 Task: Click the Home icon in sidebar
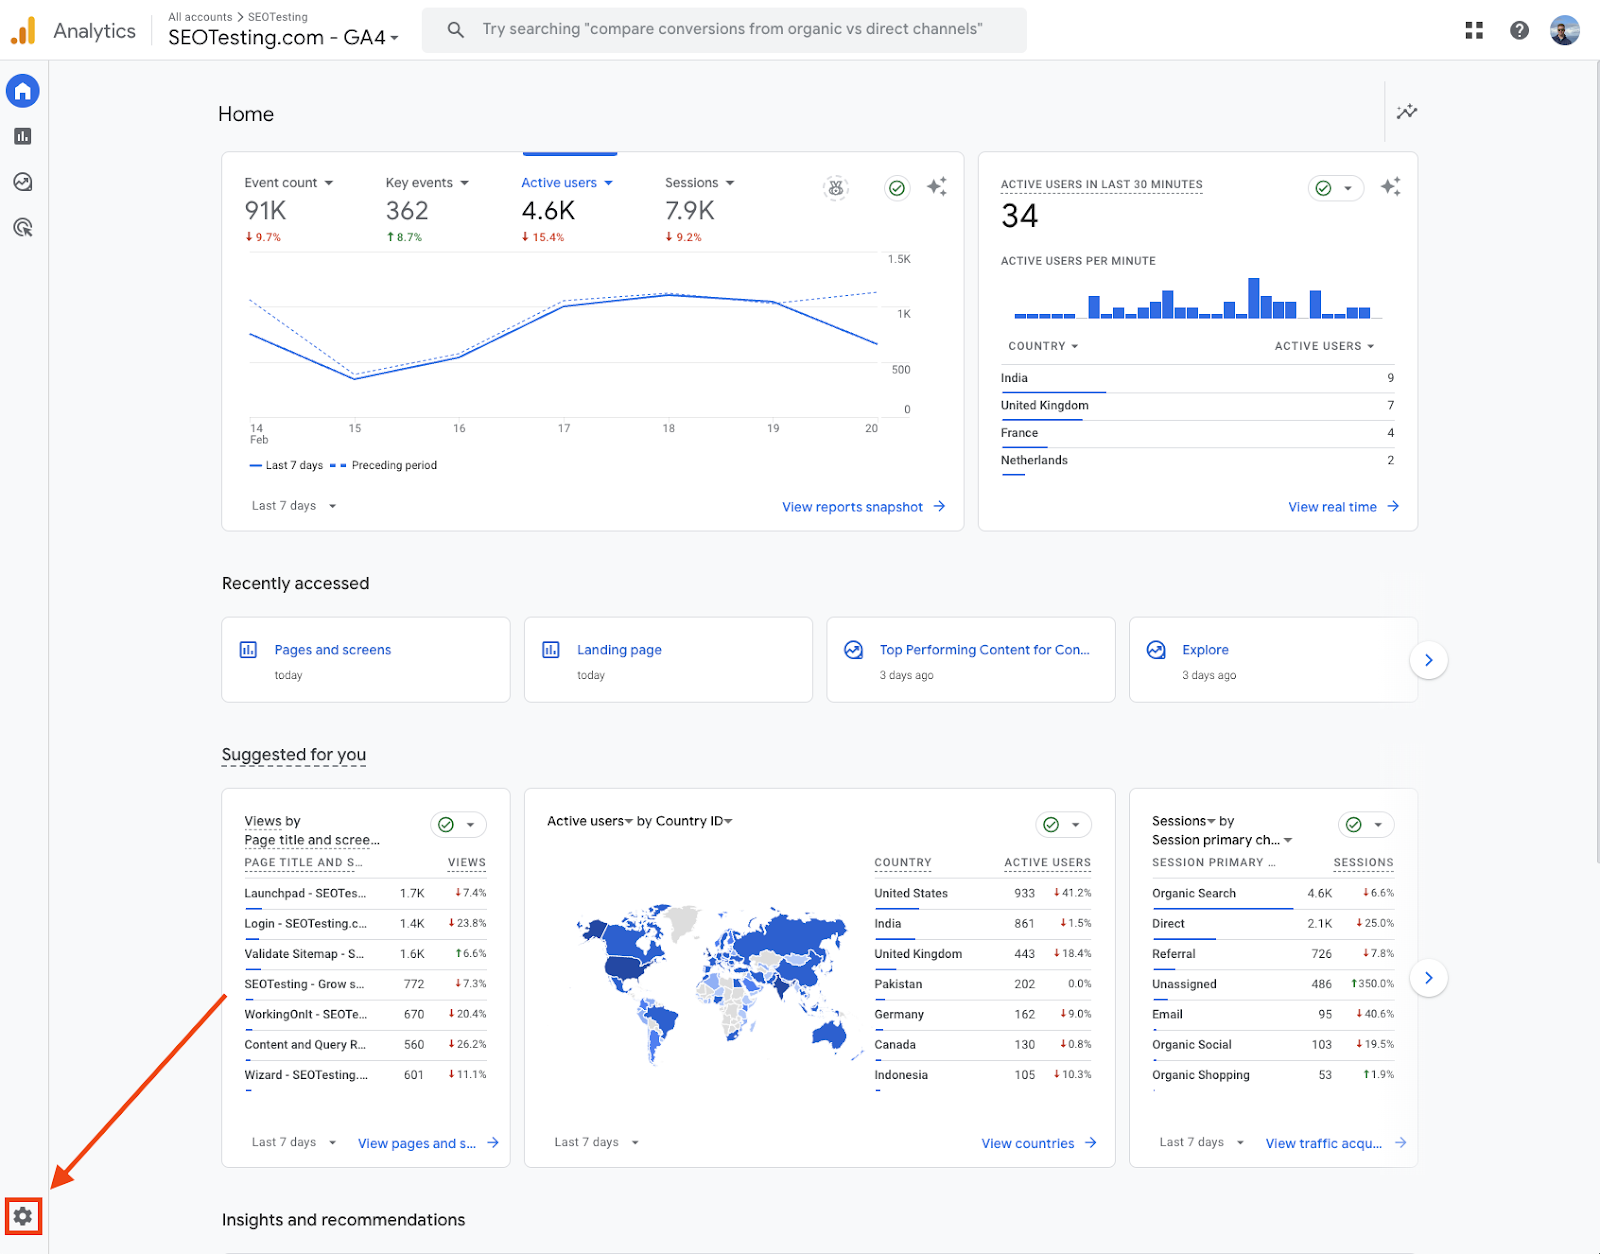(x=23, y=91)
